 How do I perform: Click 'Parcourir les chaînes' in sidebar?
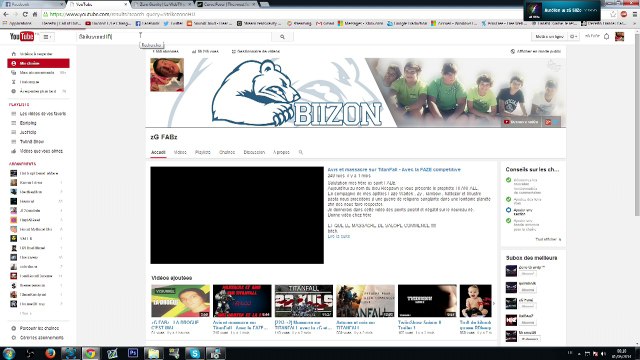[38, 328]
